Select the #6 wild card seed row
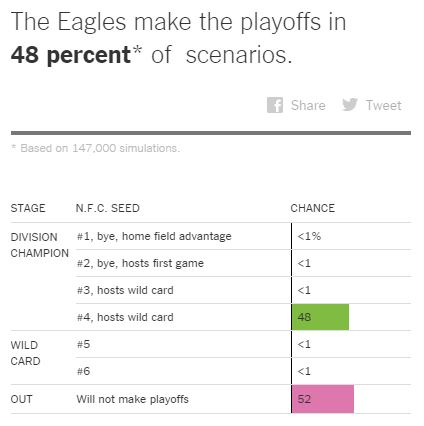424x426 pixels. click(243, 371)
